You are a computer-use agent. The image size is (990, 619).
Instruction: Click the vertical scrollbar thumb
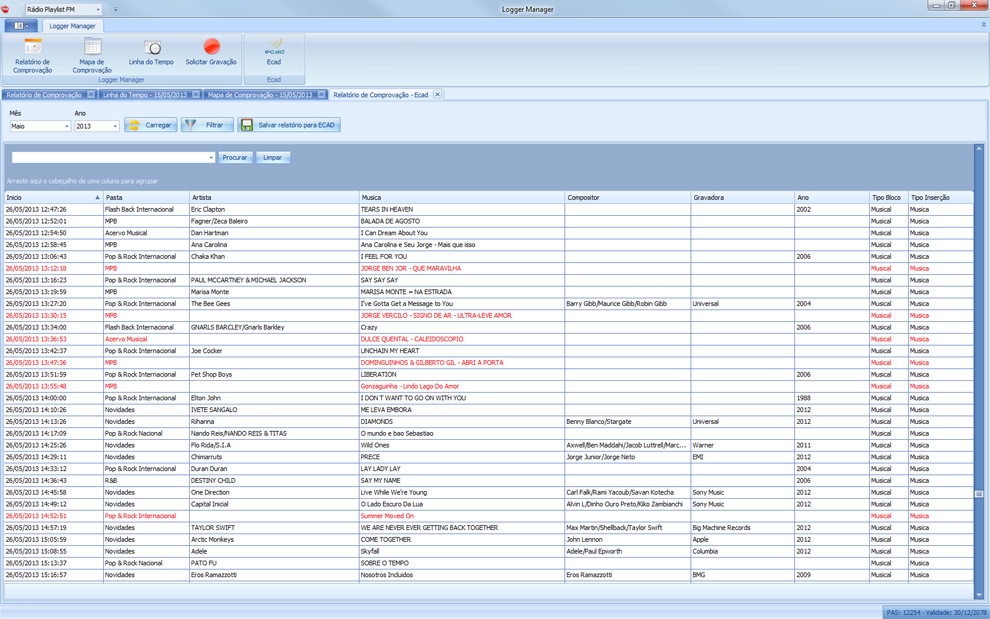point(979,494)
